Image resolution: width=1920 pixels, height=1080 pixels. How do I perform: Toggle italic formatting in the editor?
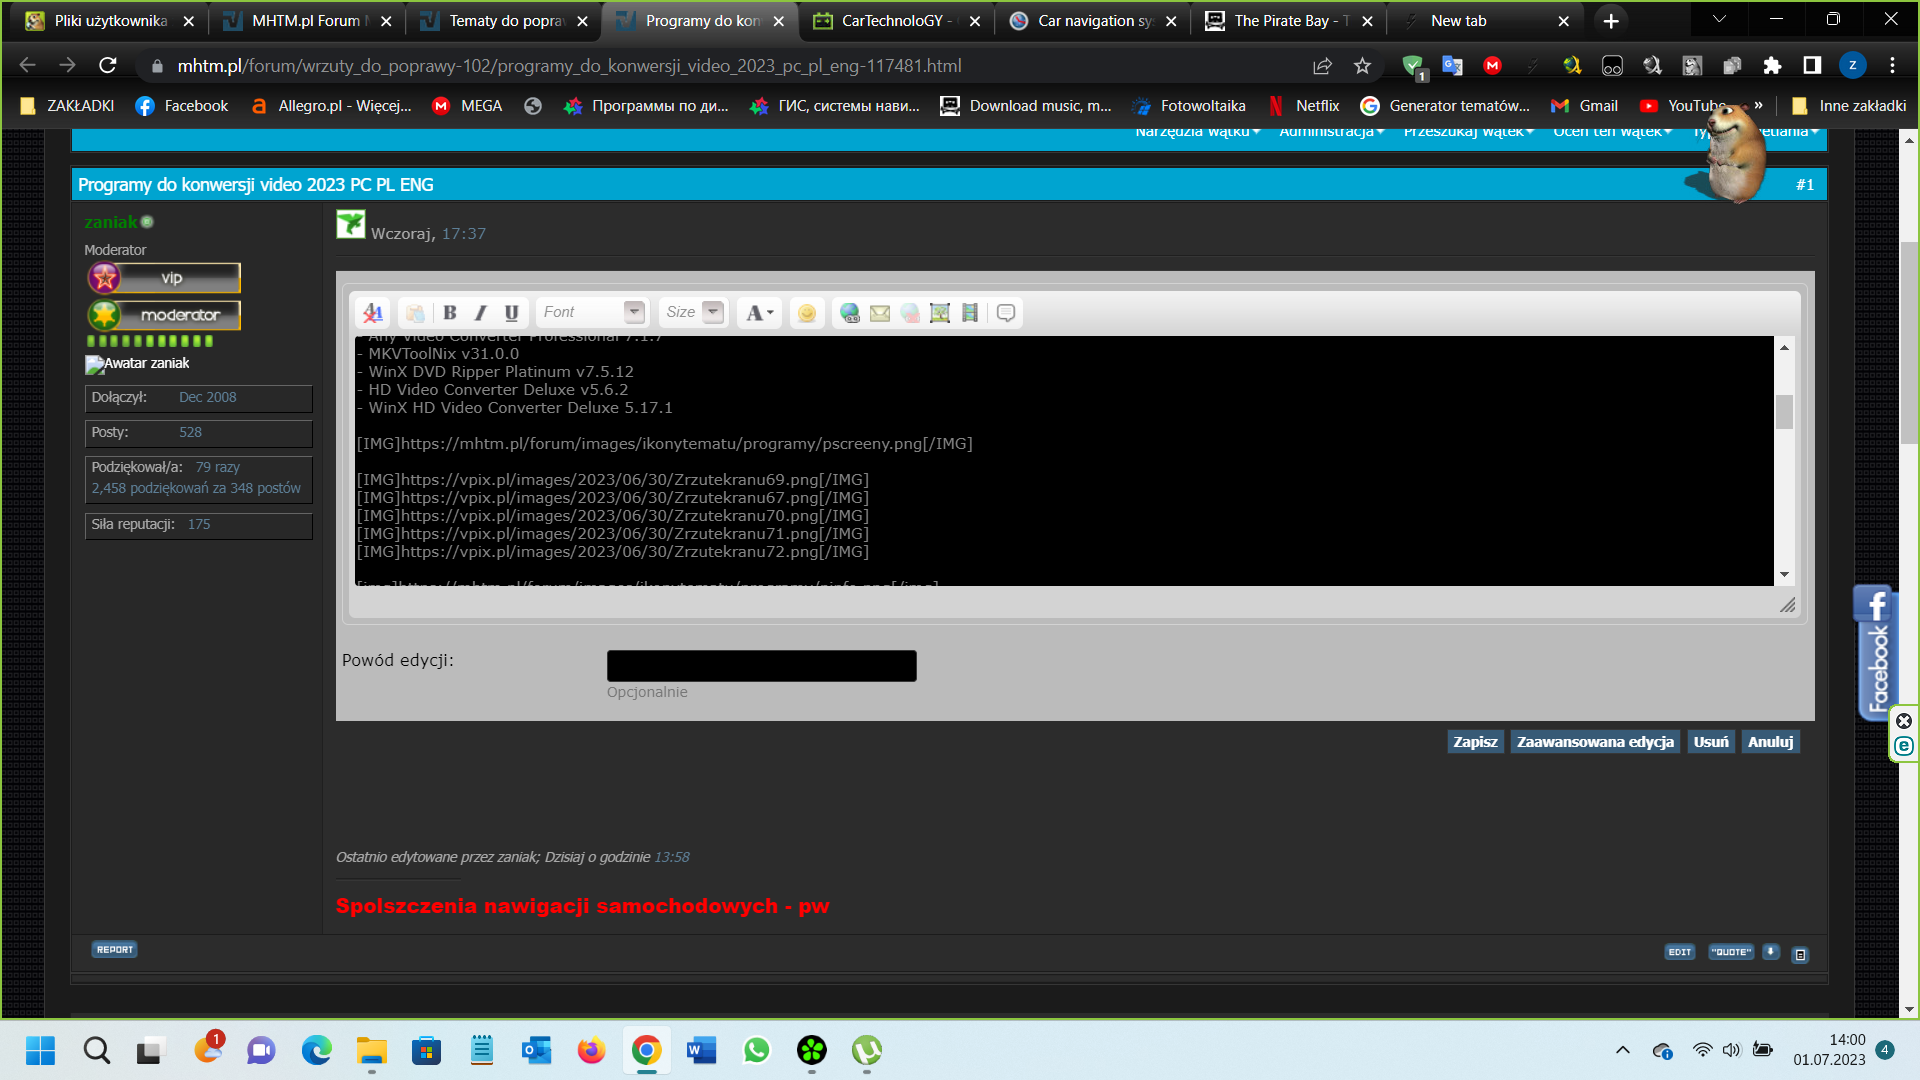tap(481, 313)
